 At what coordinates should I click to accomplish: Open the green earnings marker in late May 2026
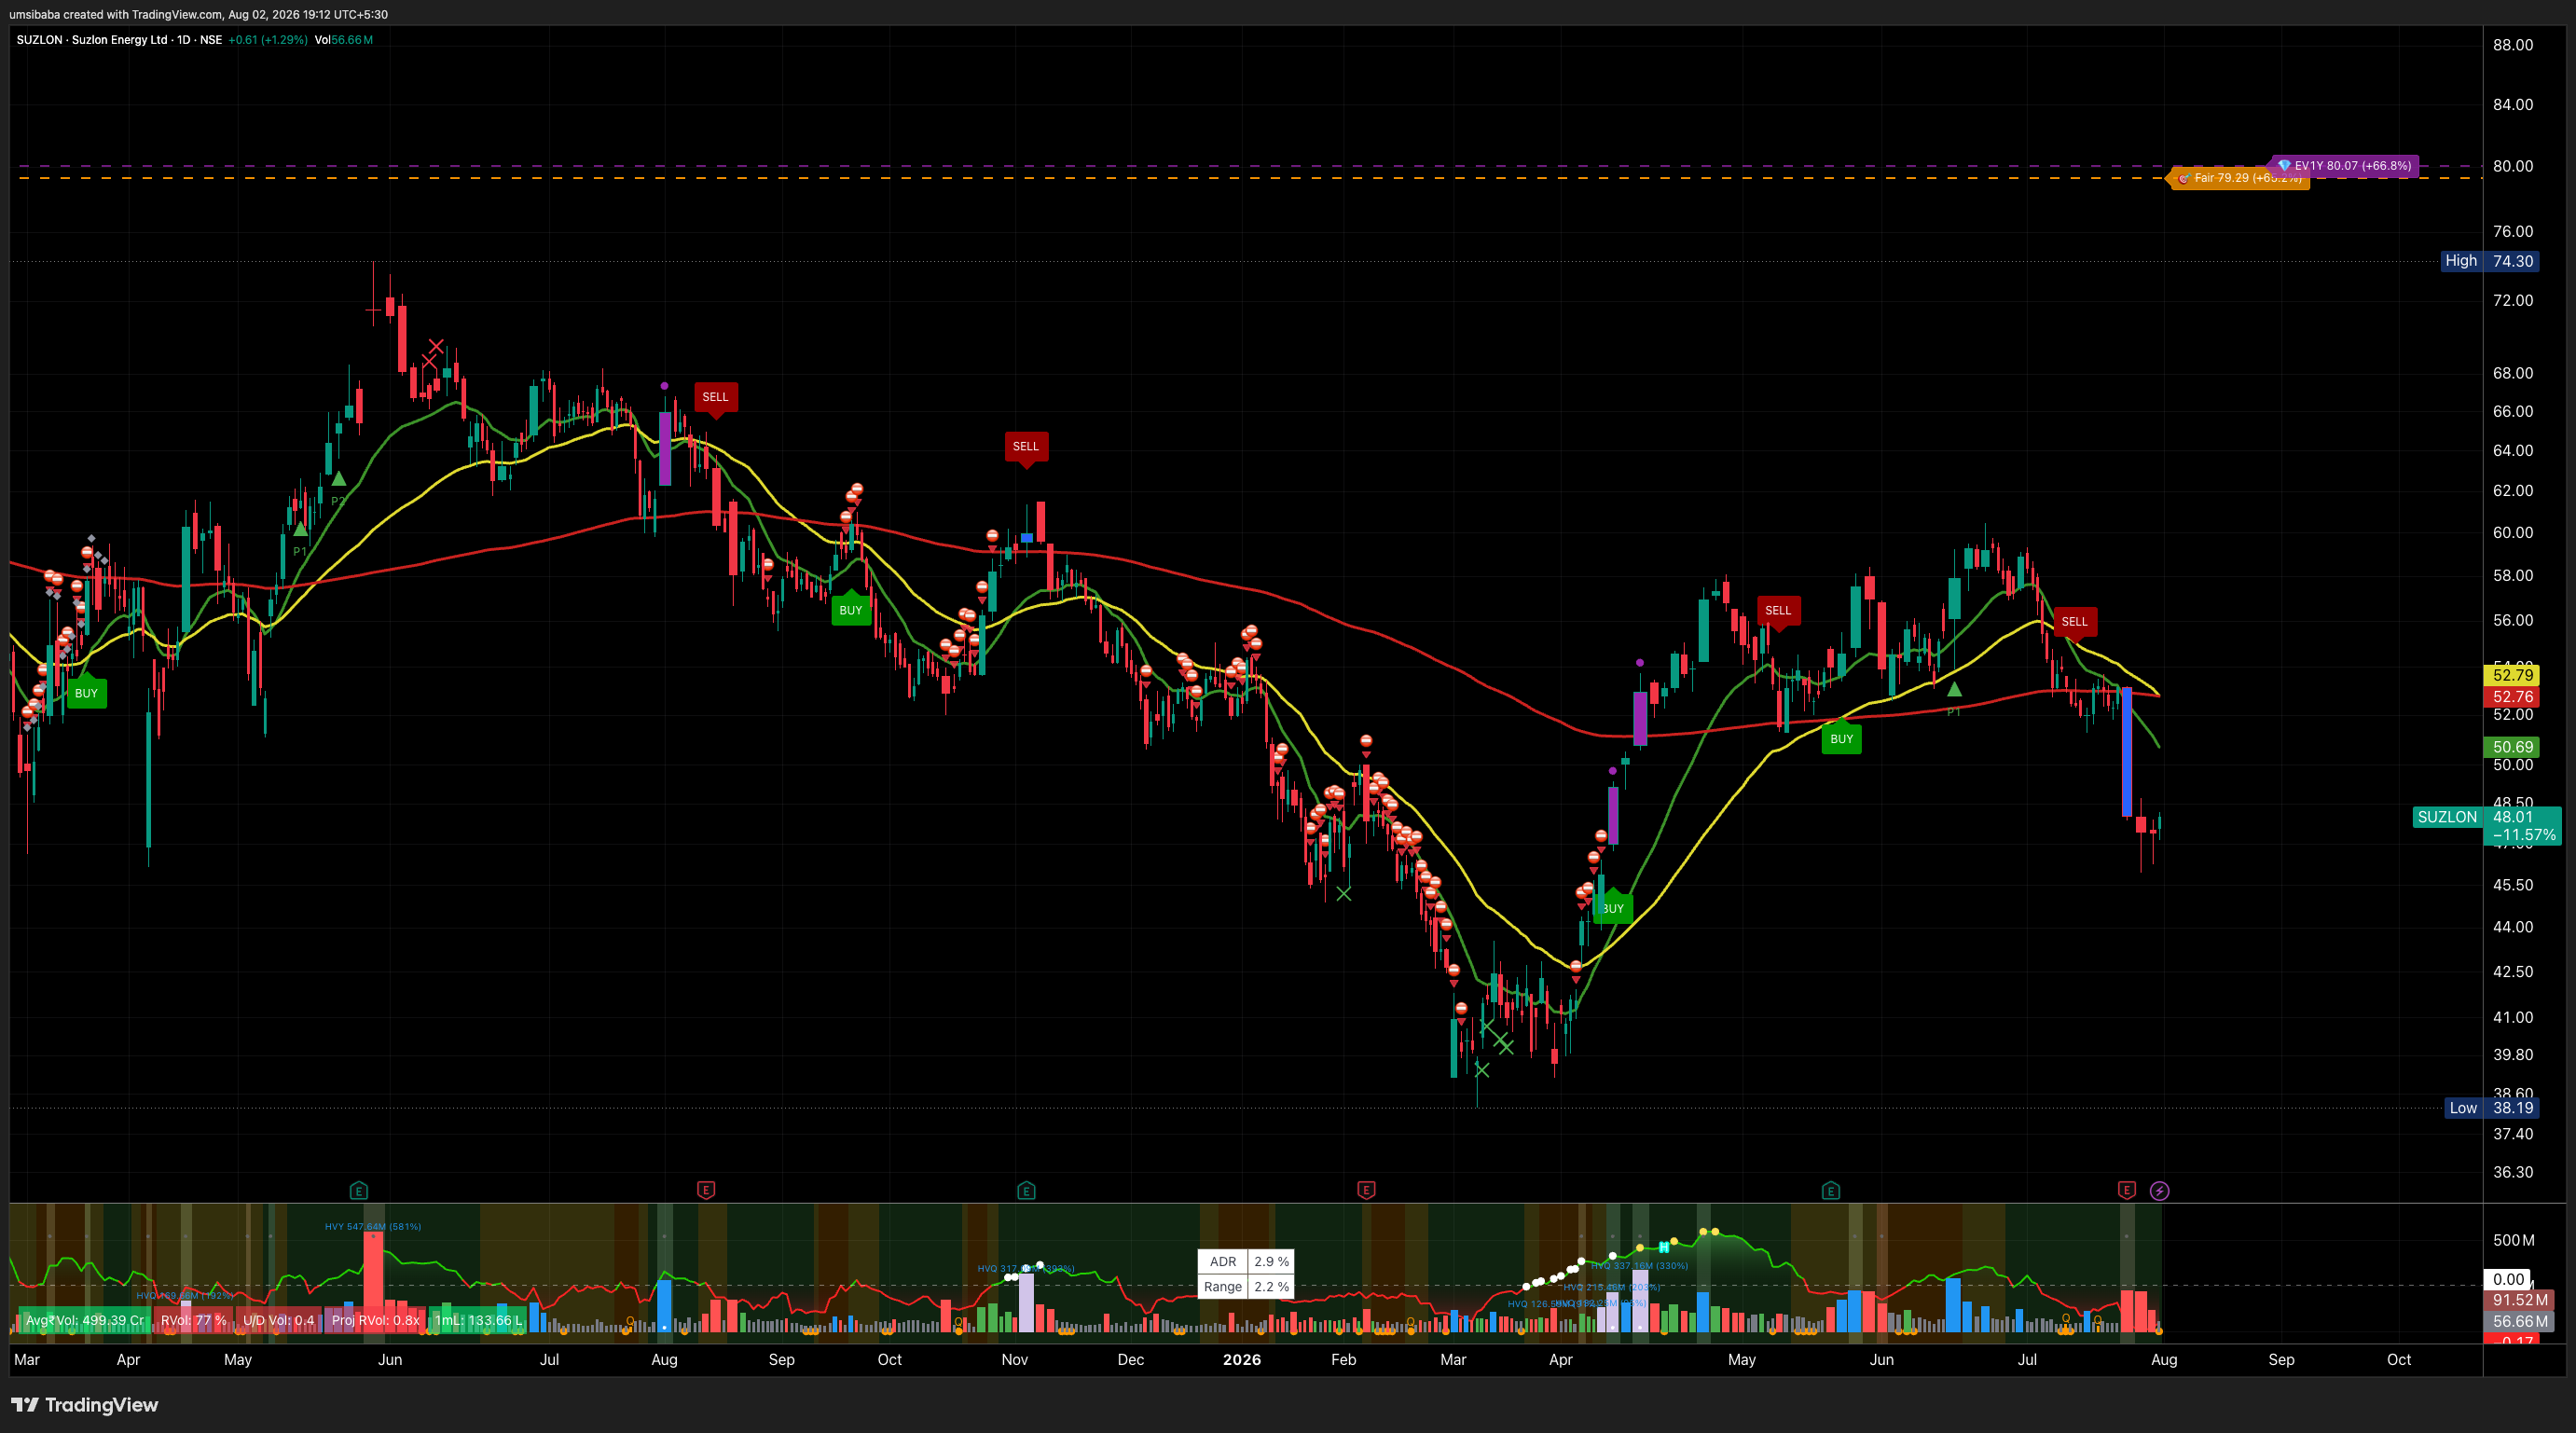pyautogui.click(x=1831, y=1190)
